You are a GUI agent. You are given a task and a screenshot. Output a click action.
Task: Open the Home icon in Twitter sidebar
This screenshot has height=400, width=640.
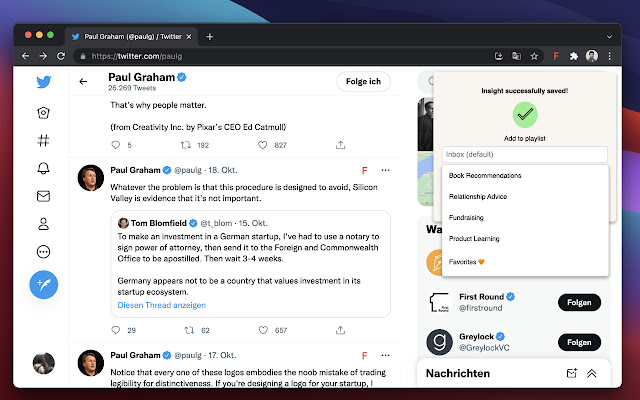click(x=43, y=113)
